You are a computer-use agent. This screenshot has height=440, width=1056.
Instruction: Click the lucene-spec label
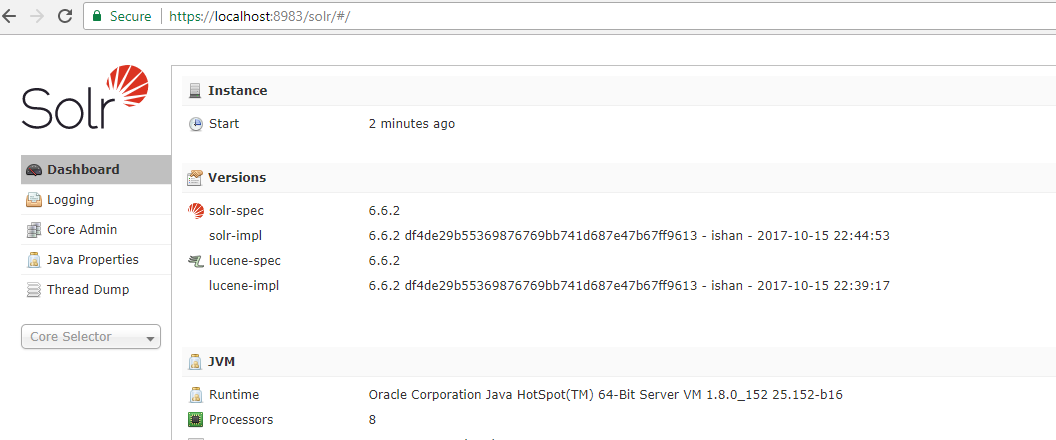[245, 261]
